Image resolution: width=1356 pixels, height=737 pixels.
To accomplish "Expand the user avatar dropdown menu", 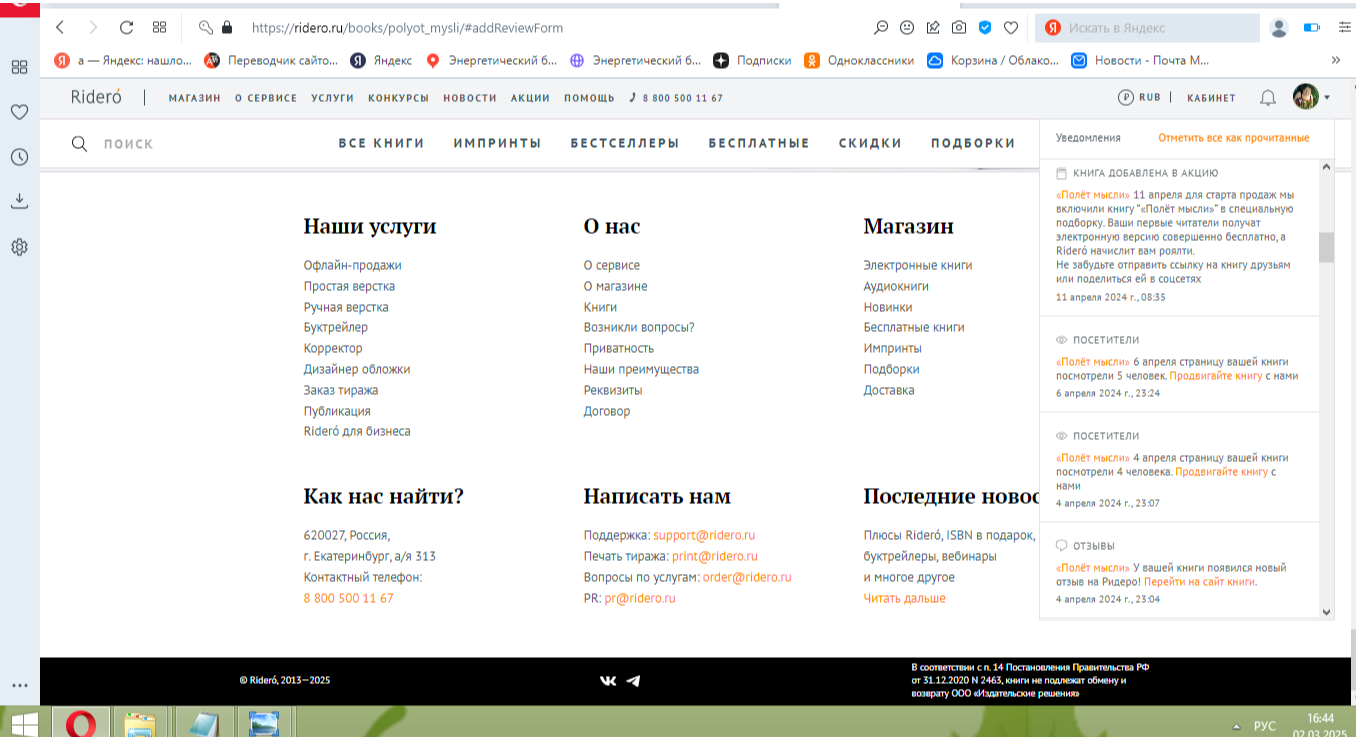I will tap(1312, 97).
